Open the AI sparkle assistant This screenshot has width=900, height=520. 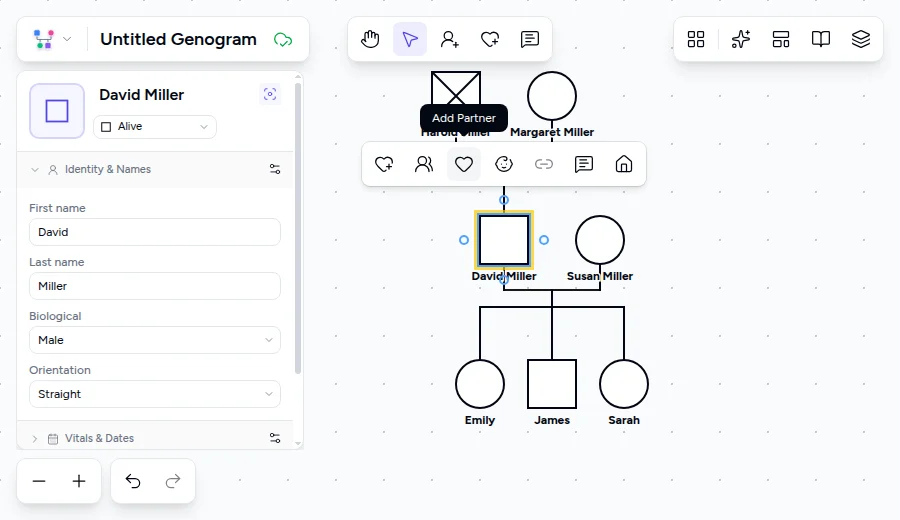[741, 39]
